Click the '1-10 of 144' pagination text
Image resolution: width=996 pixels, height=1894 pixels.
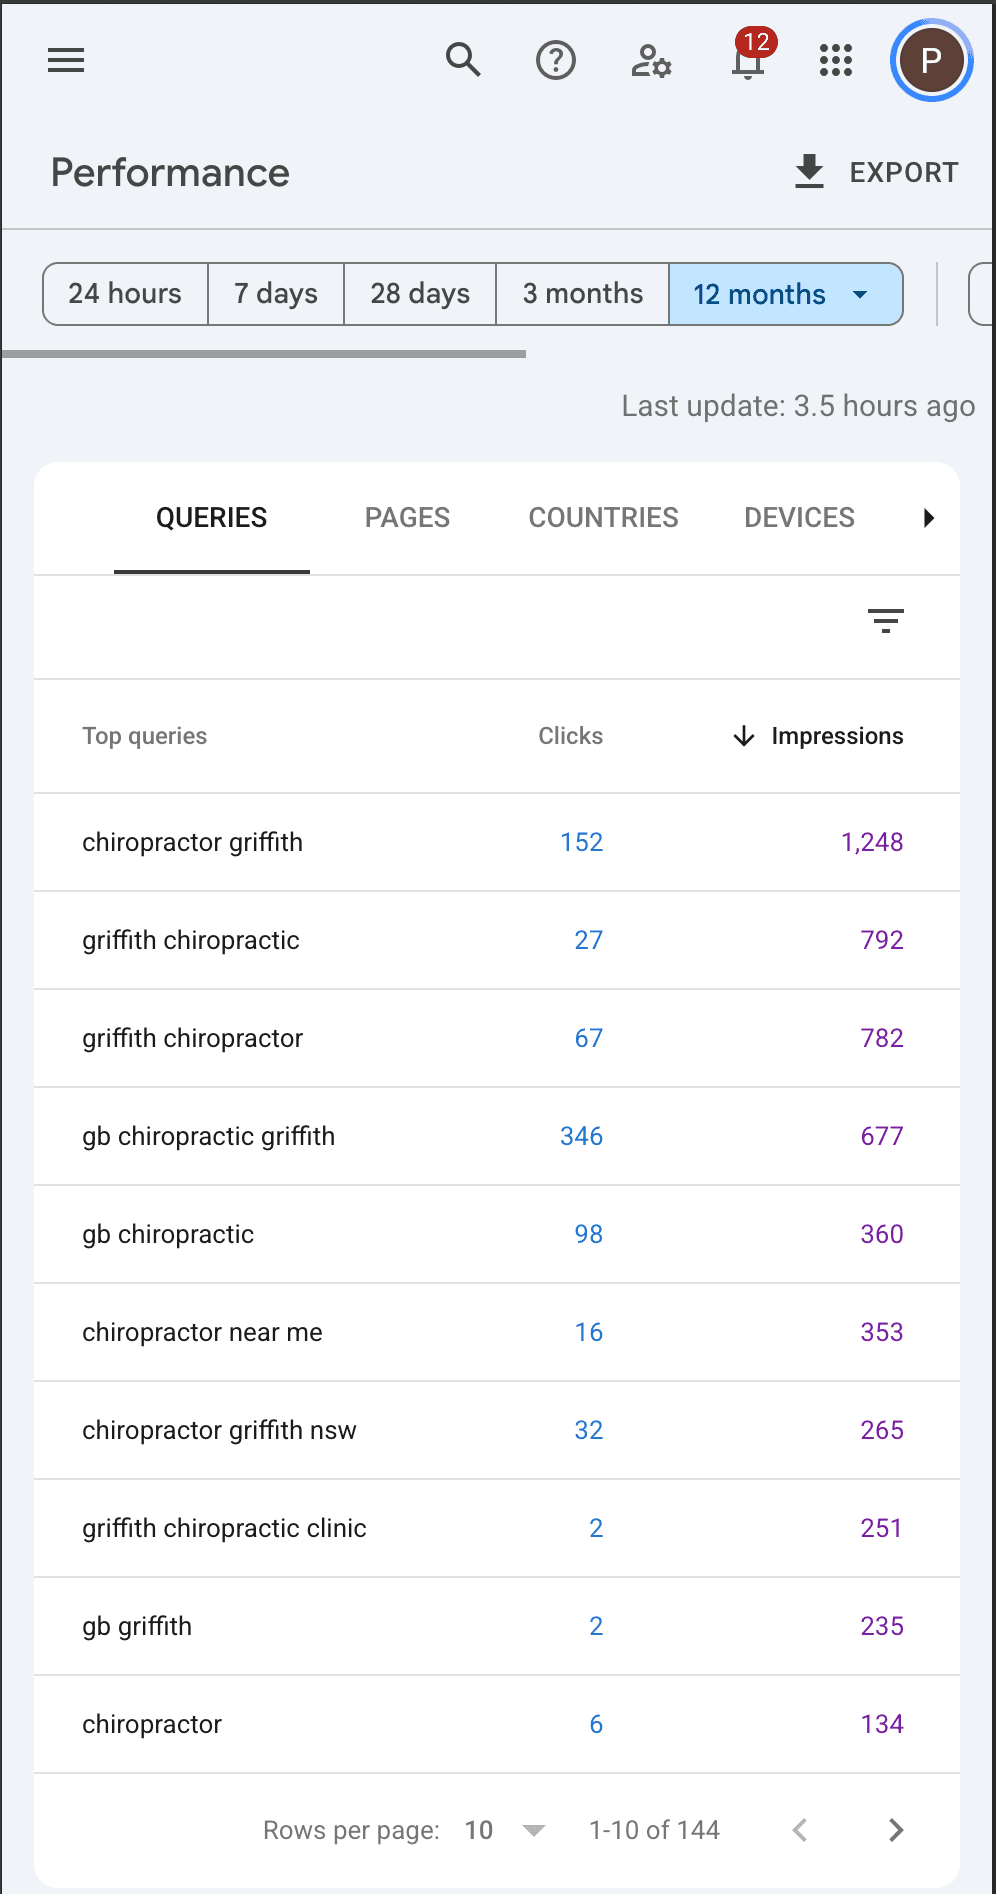(654, 1830)
